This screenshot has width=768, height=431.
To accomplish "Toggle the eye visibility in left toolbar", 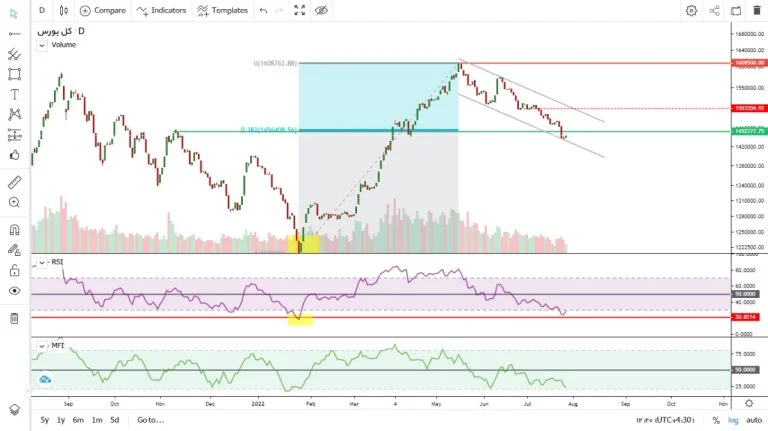I will point(14,290).
